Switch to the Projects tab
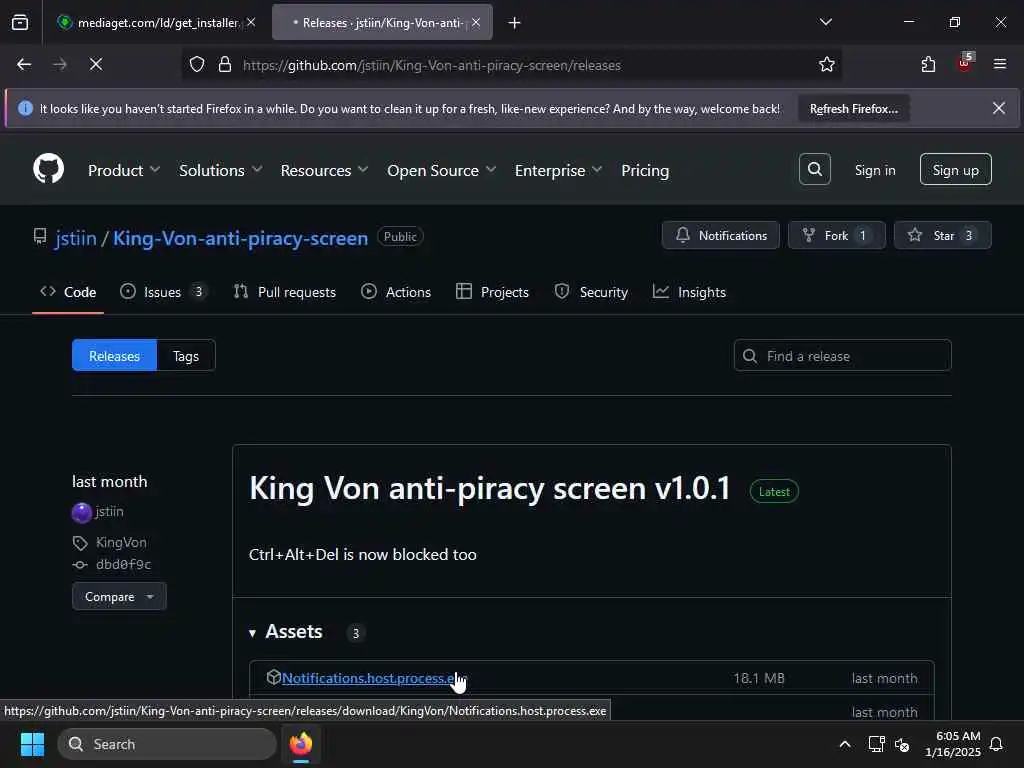This screenshot has width=1024, height=768. (x=492, y=292)
